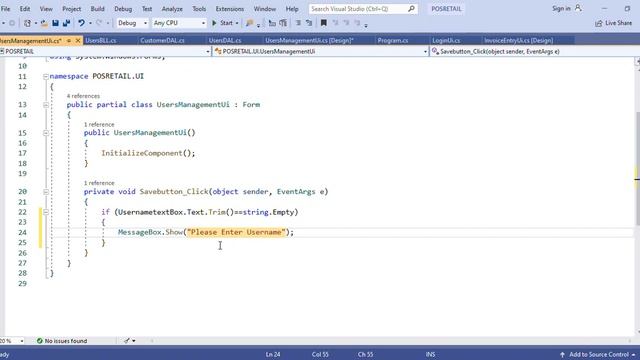Switch to the UsersBLL.cs tab
Screen dimensions: 640x360
pos(100,40)
